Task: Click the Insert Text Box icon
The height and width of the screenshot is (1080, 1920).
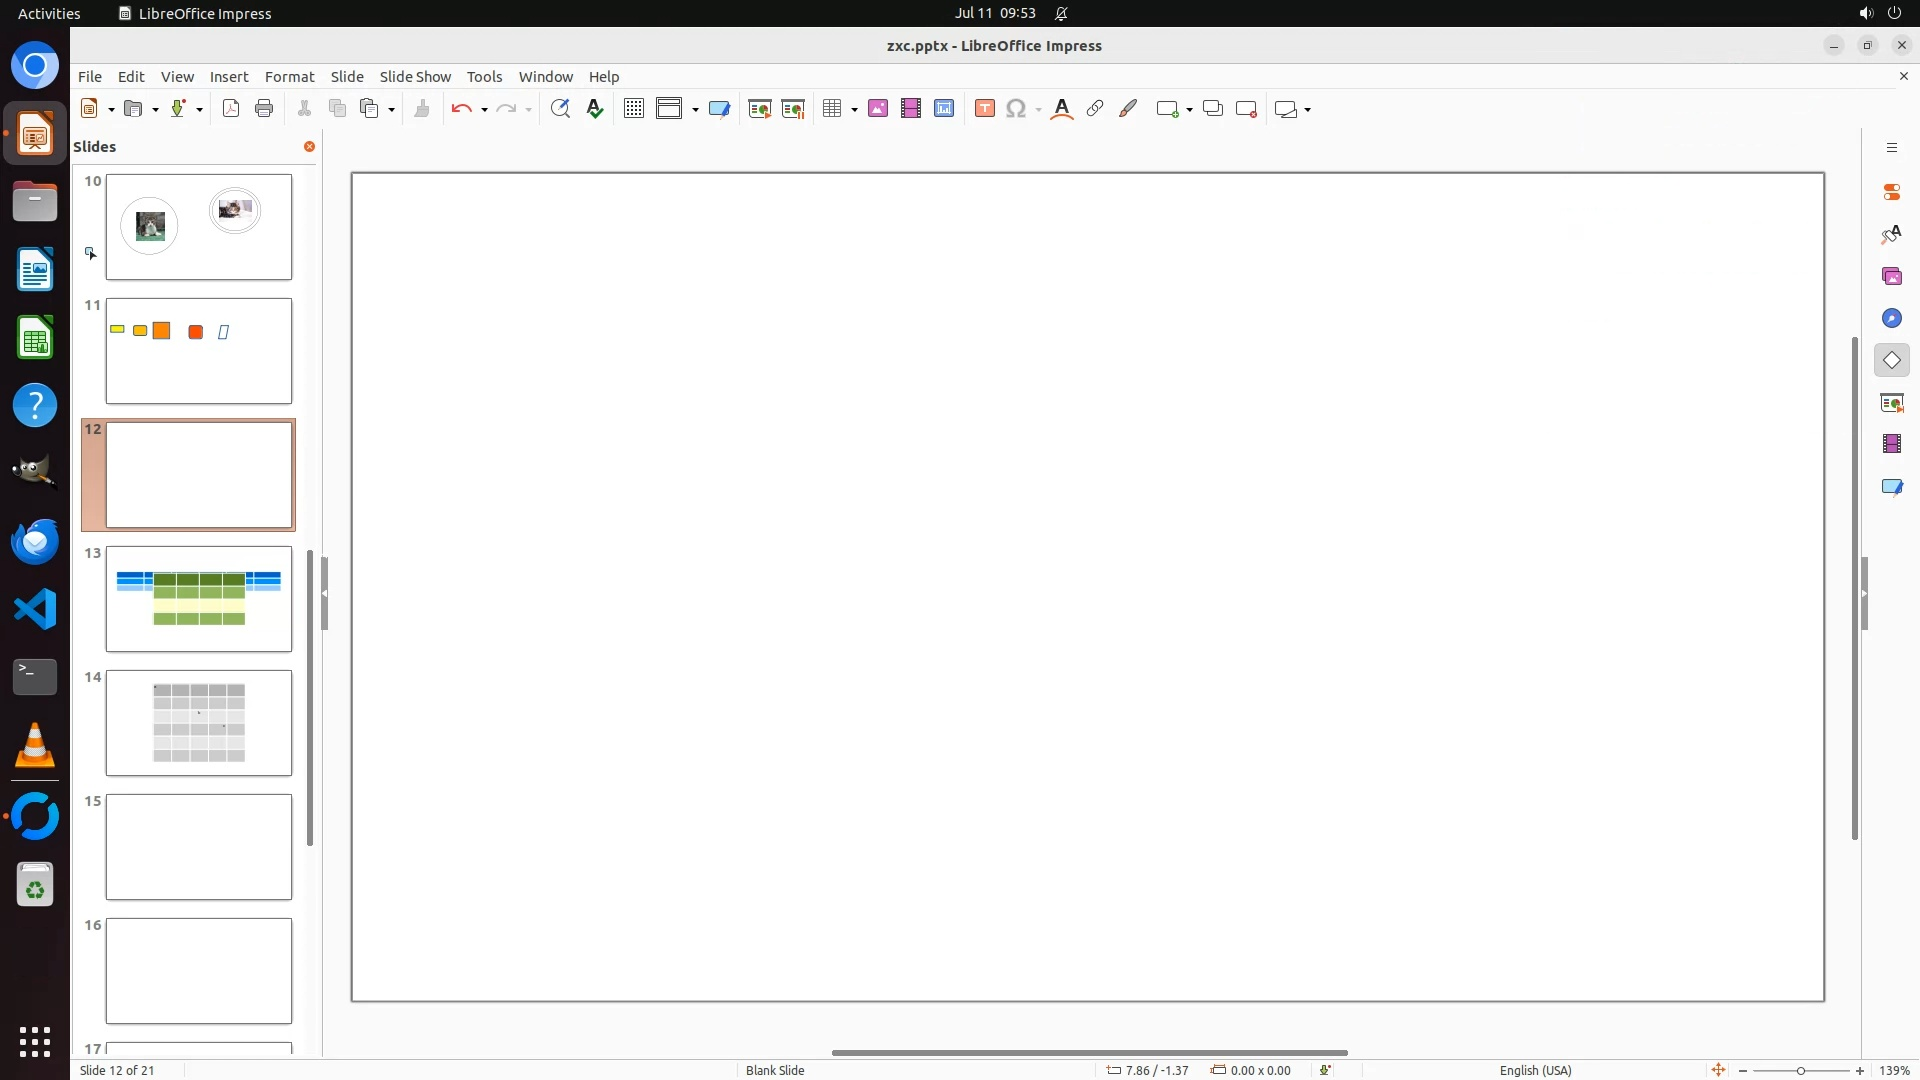Action: point(984,109)
